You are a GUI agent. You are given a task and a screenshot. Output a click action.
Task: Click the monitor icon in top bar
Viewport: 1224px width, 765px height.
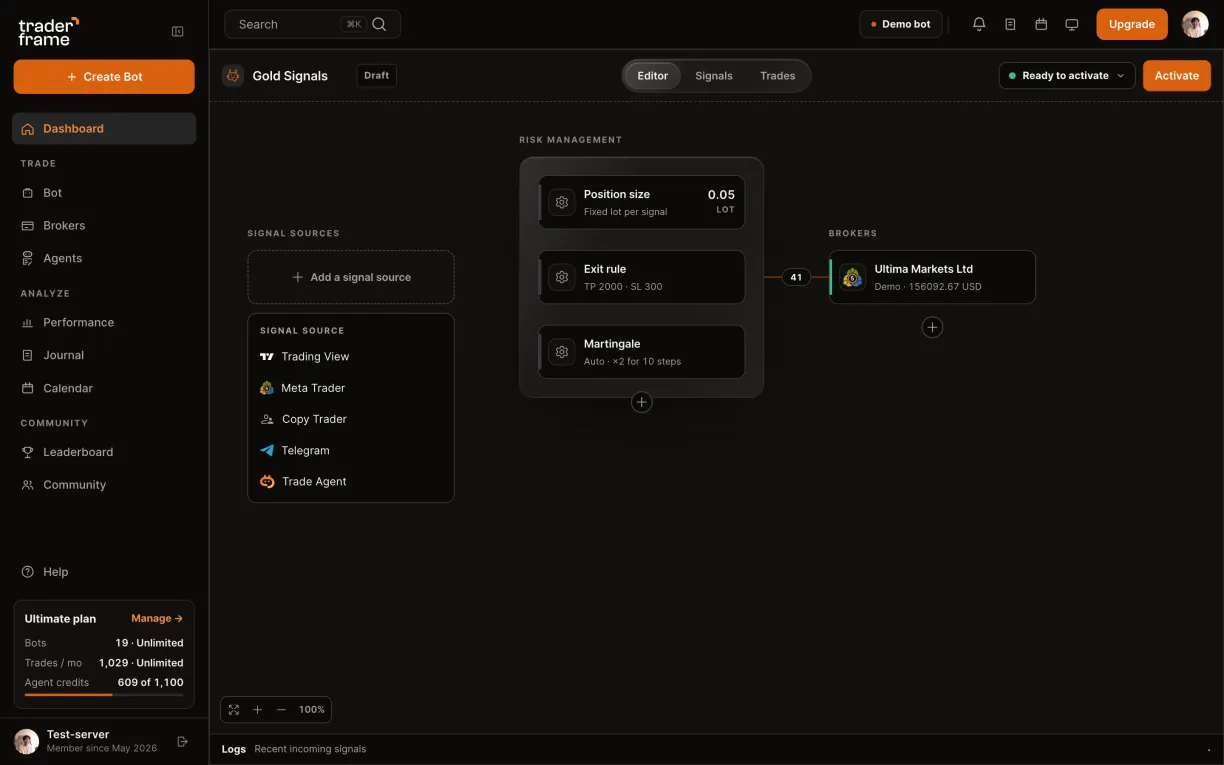(1072, 24)
